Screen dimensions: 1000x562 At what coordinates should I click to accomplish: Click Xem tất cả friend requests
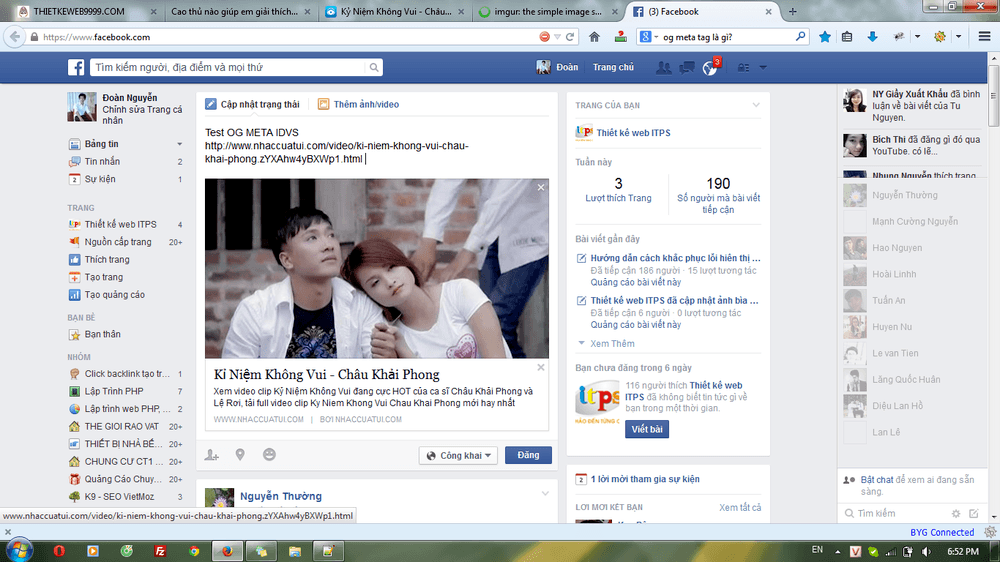740,507
